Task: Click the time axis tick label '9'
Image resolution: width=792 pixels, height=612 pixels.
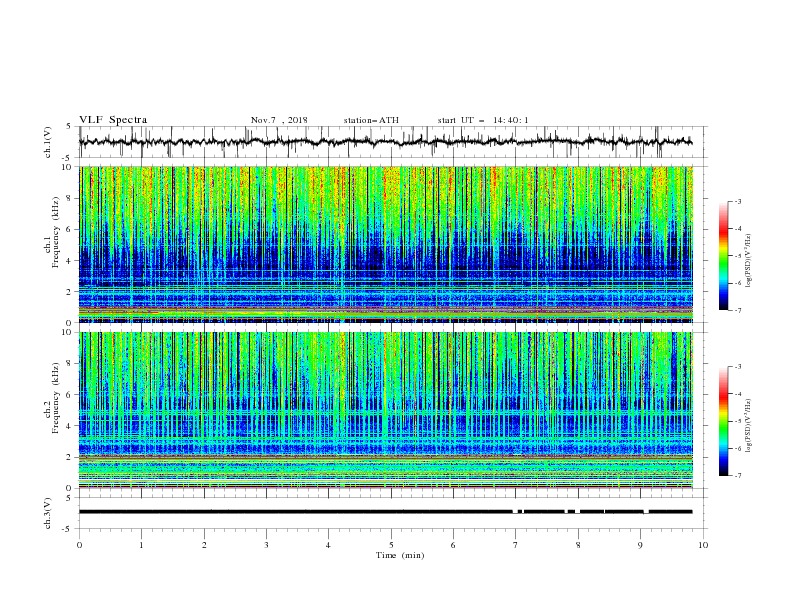Action: coord(641,545)
